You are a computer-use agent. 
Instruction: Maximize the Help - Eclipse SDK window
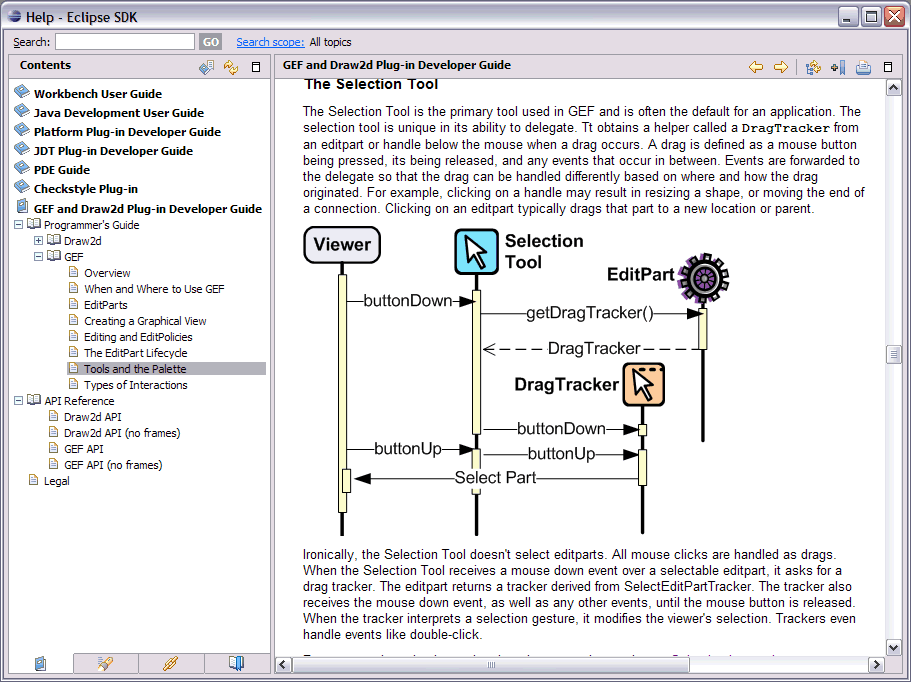point(871,17)
